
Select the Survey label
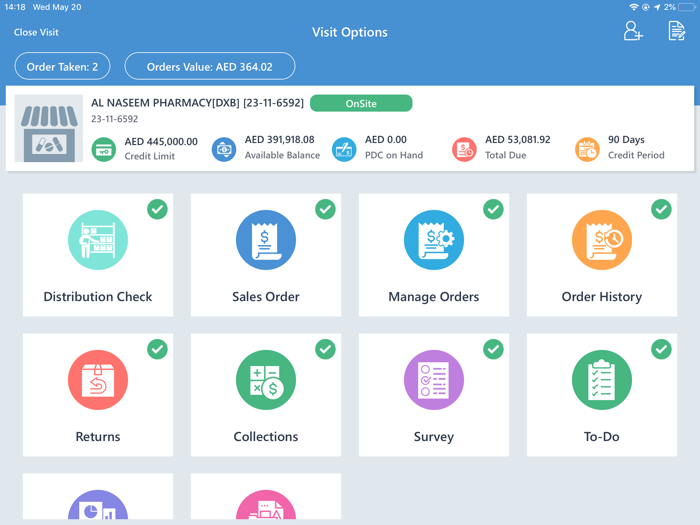click(x=433, y=437)
